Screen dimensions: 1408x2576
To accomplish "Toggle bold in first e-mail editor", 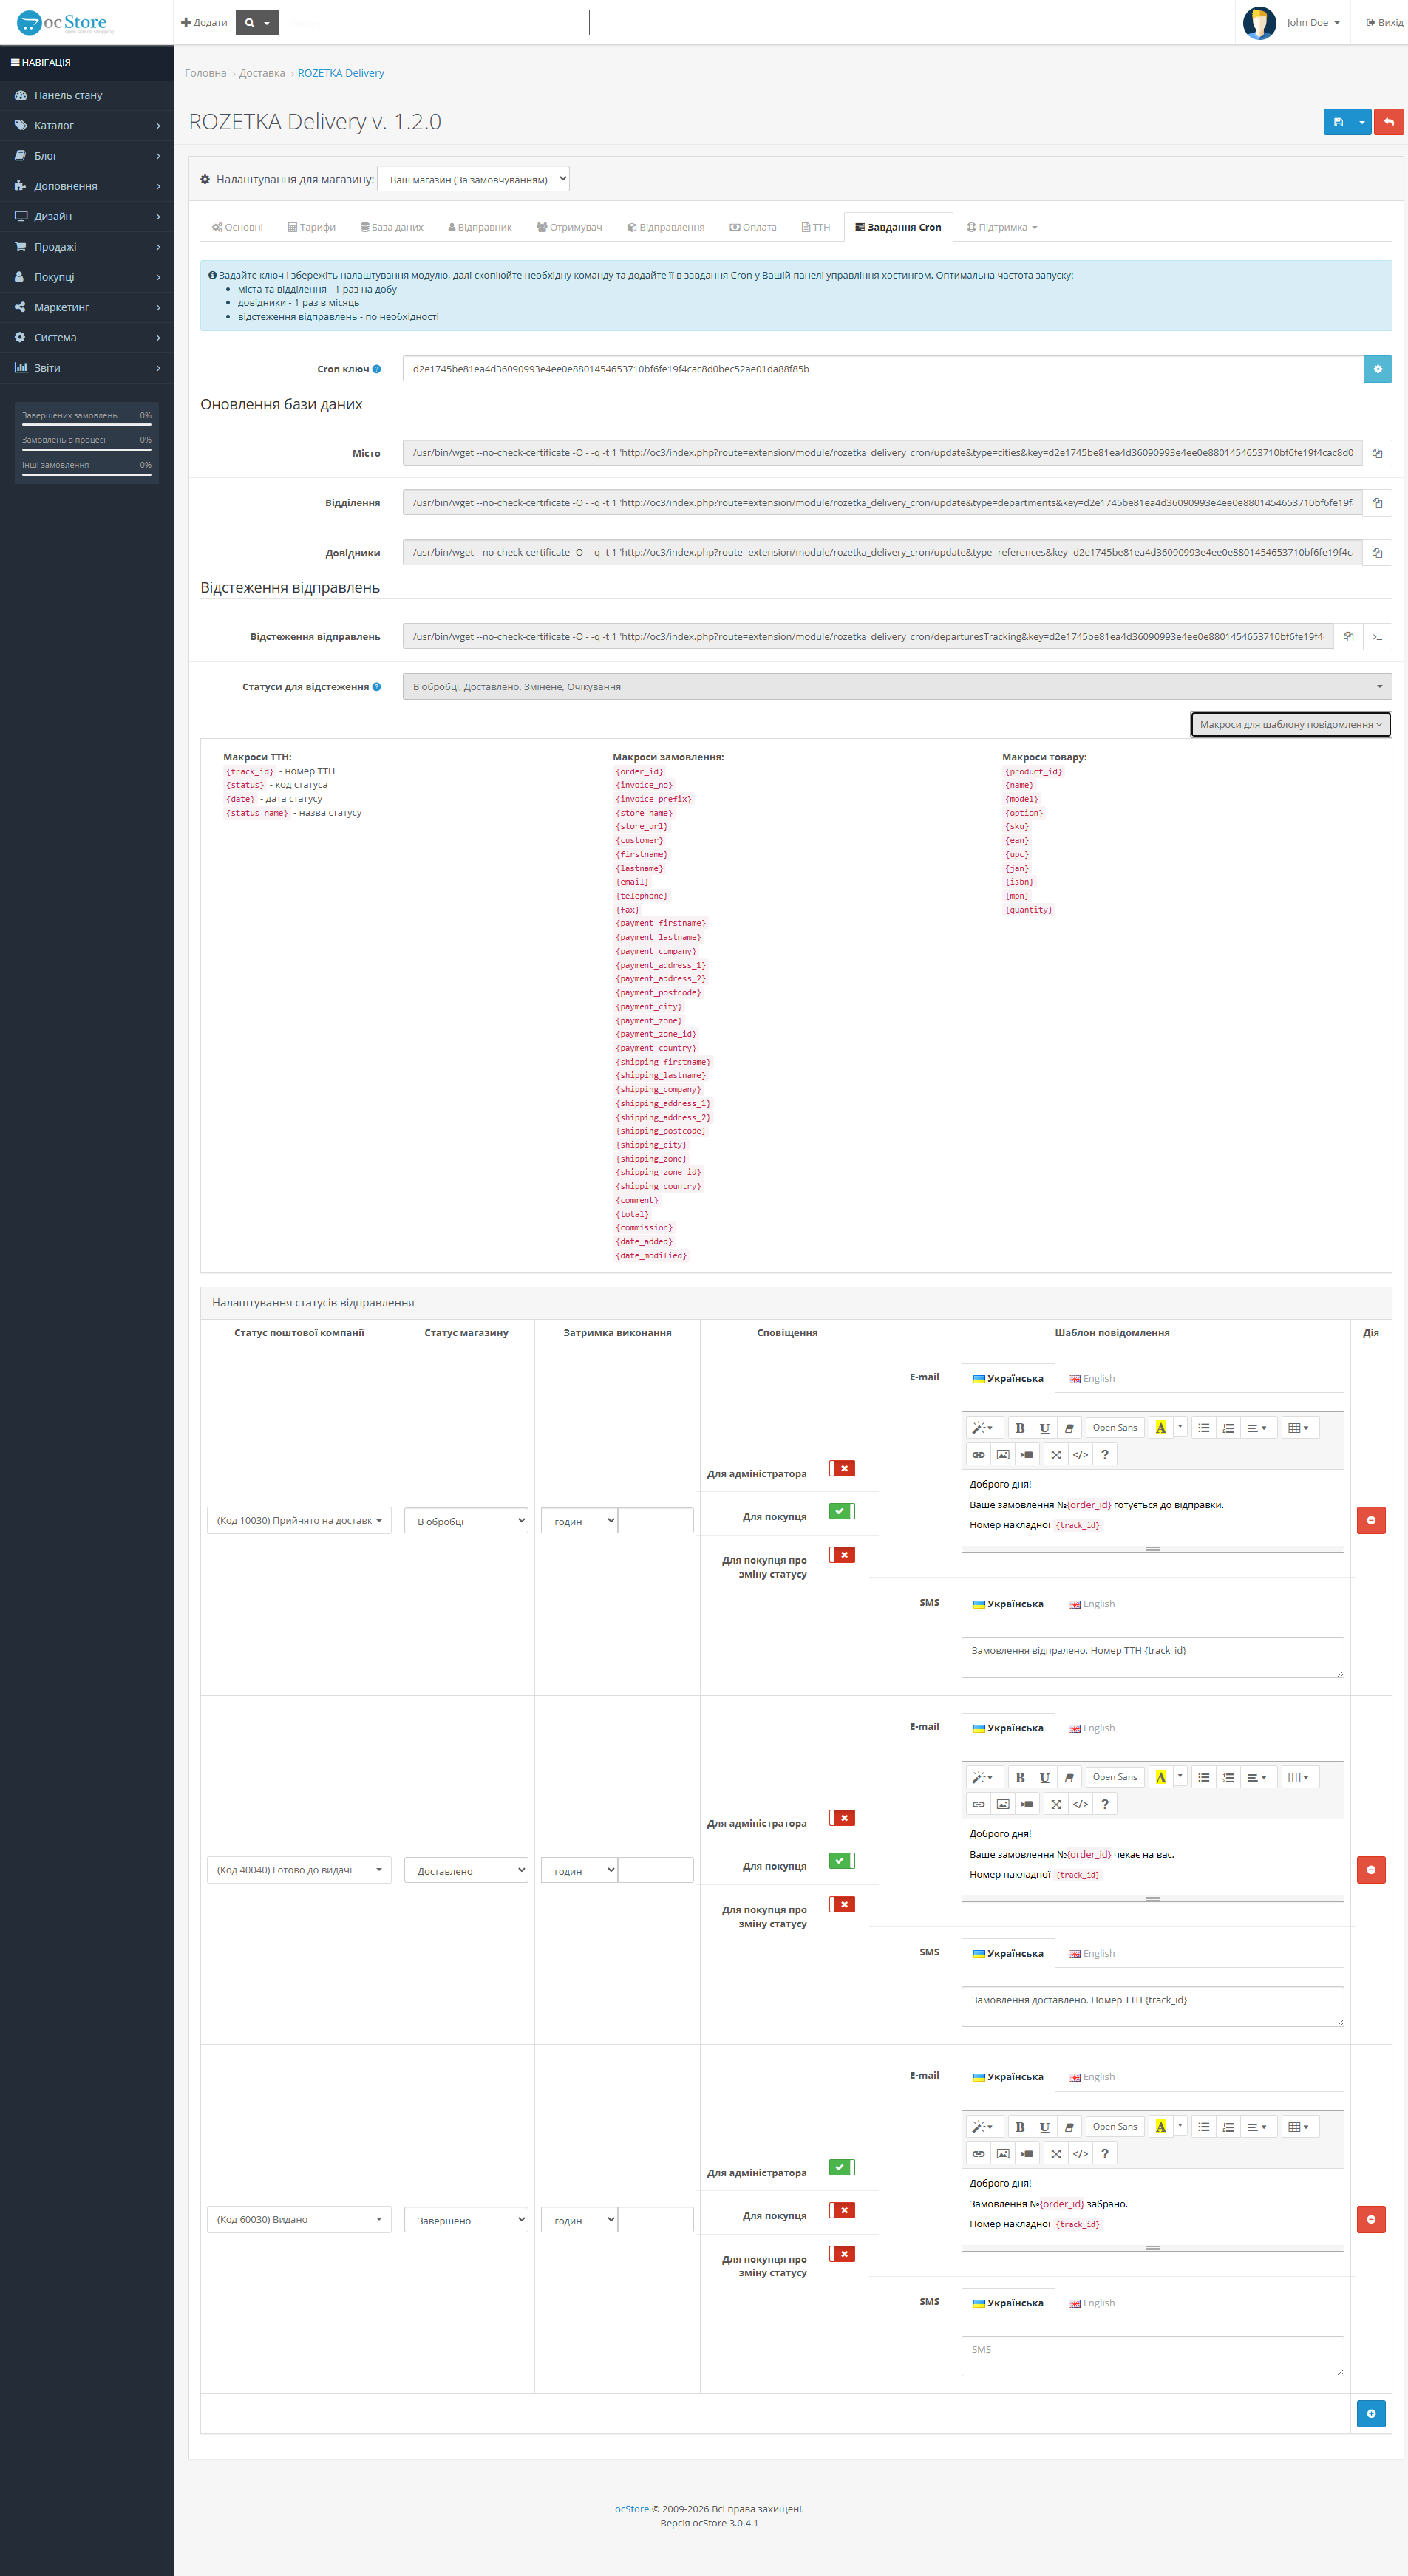I will tap(1020, 1428).
